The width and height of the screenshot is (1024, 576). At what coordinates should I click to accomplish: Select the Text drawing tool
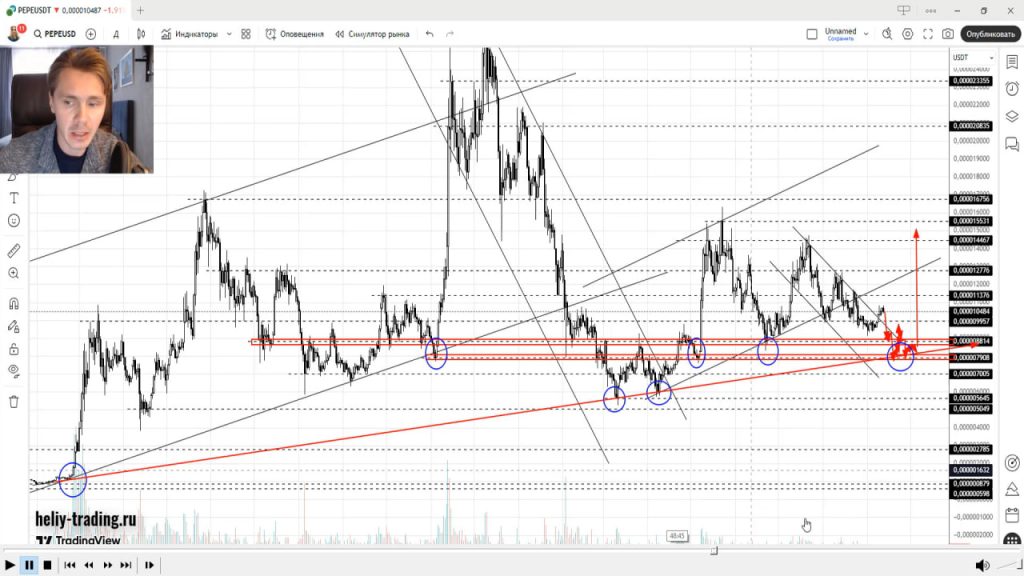[x=14, y=198]
